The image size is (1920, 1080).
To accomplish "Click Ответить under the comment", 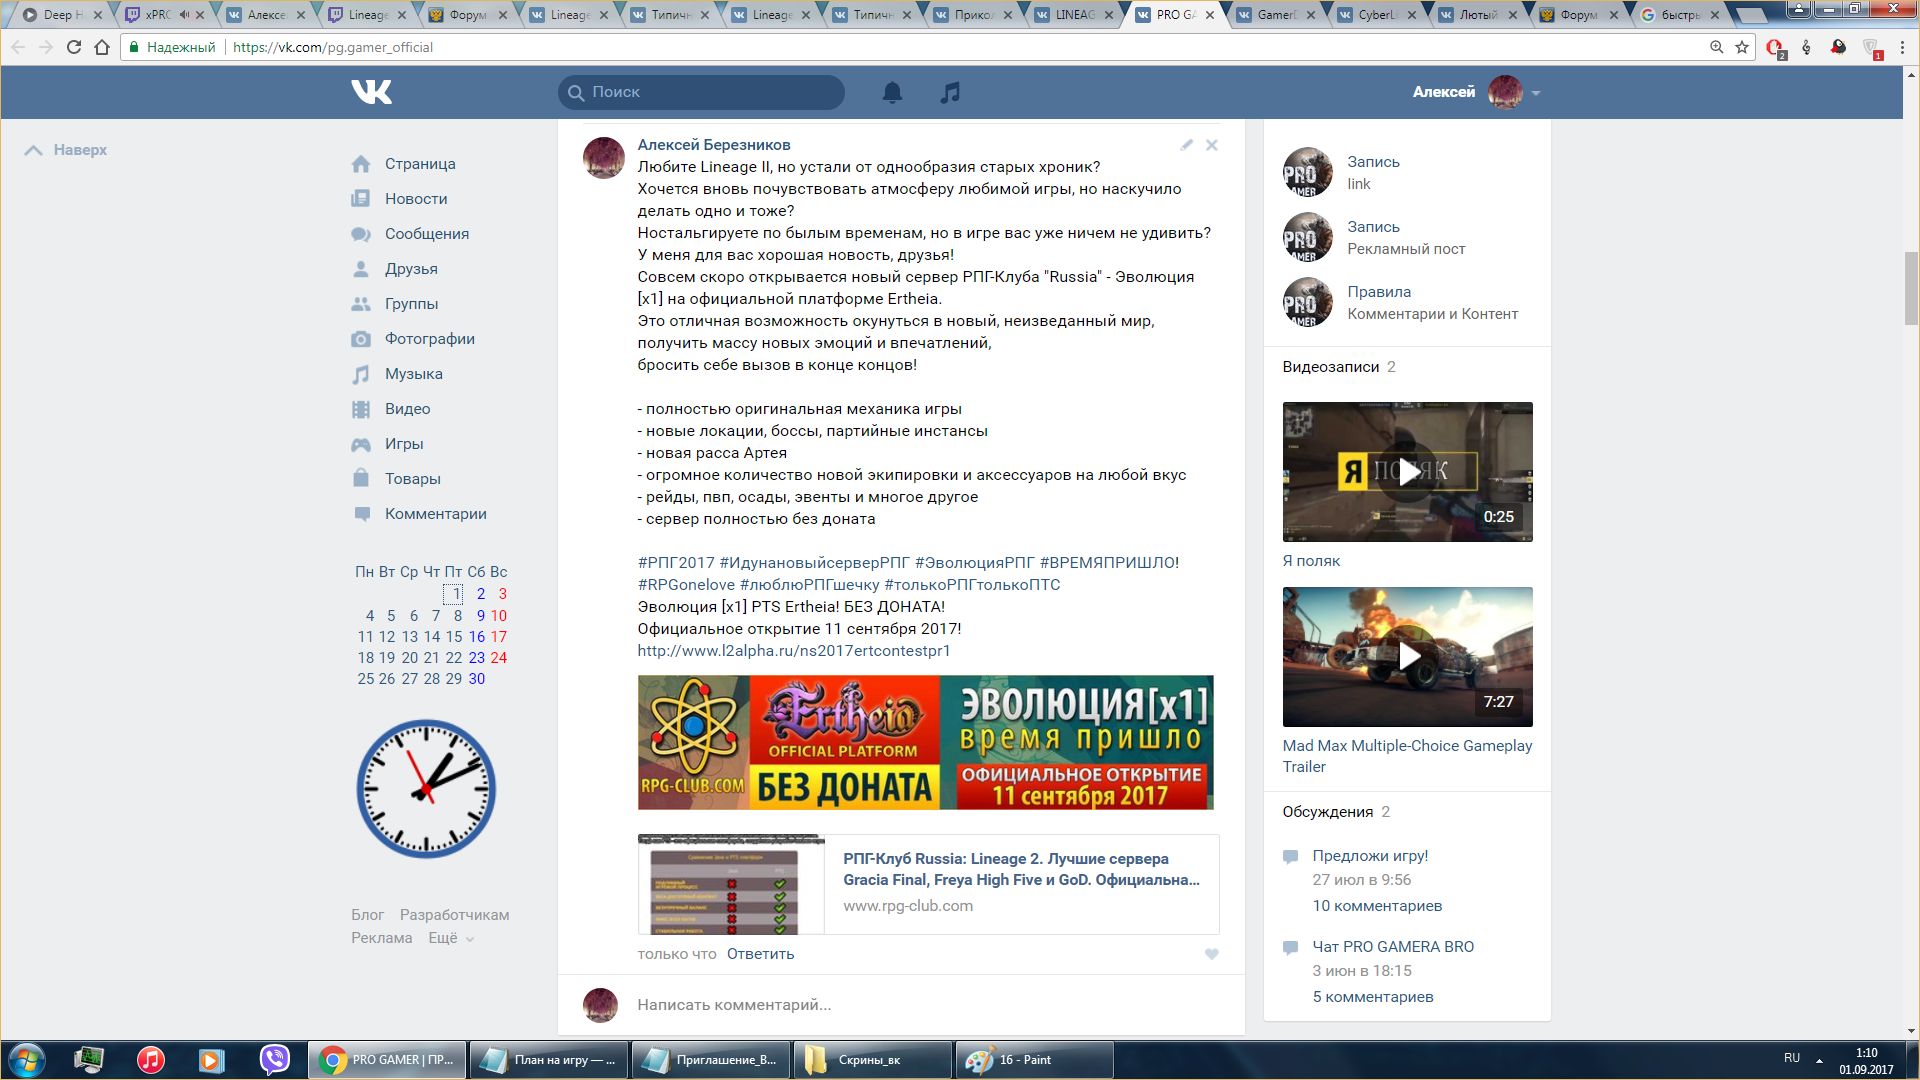I will [x=760, y=954].
